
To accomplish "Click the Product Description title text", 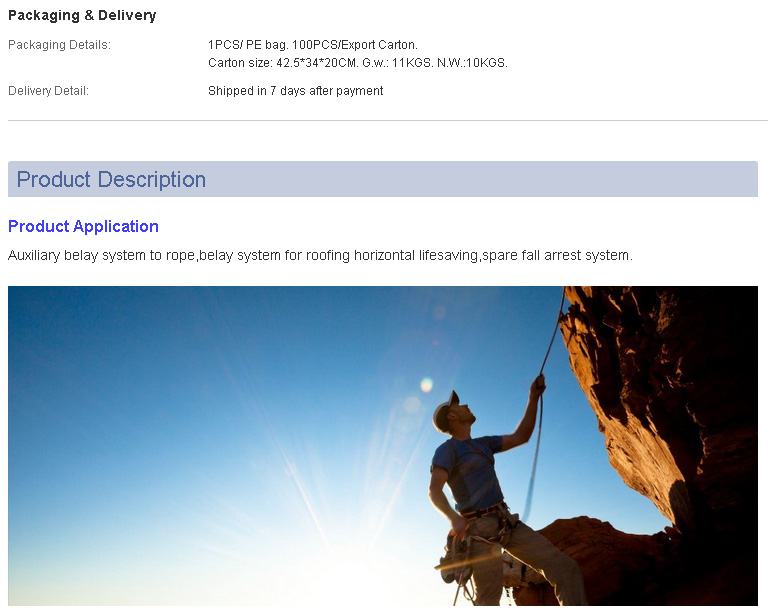I will point(111,179).
